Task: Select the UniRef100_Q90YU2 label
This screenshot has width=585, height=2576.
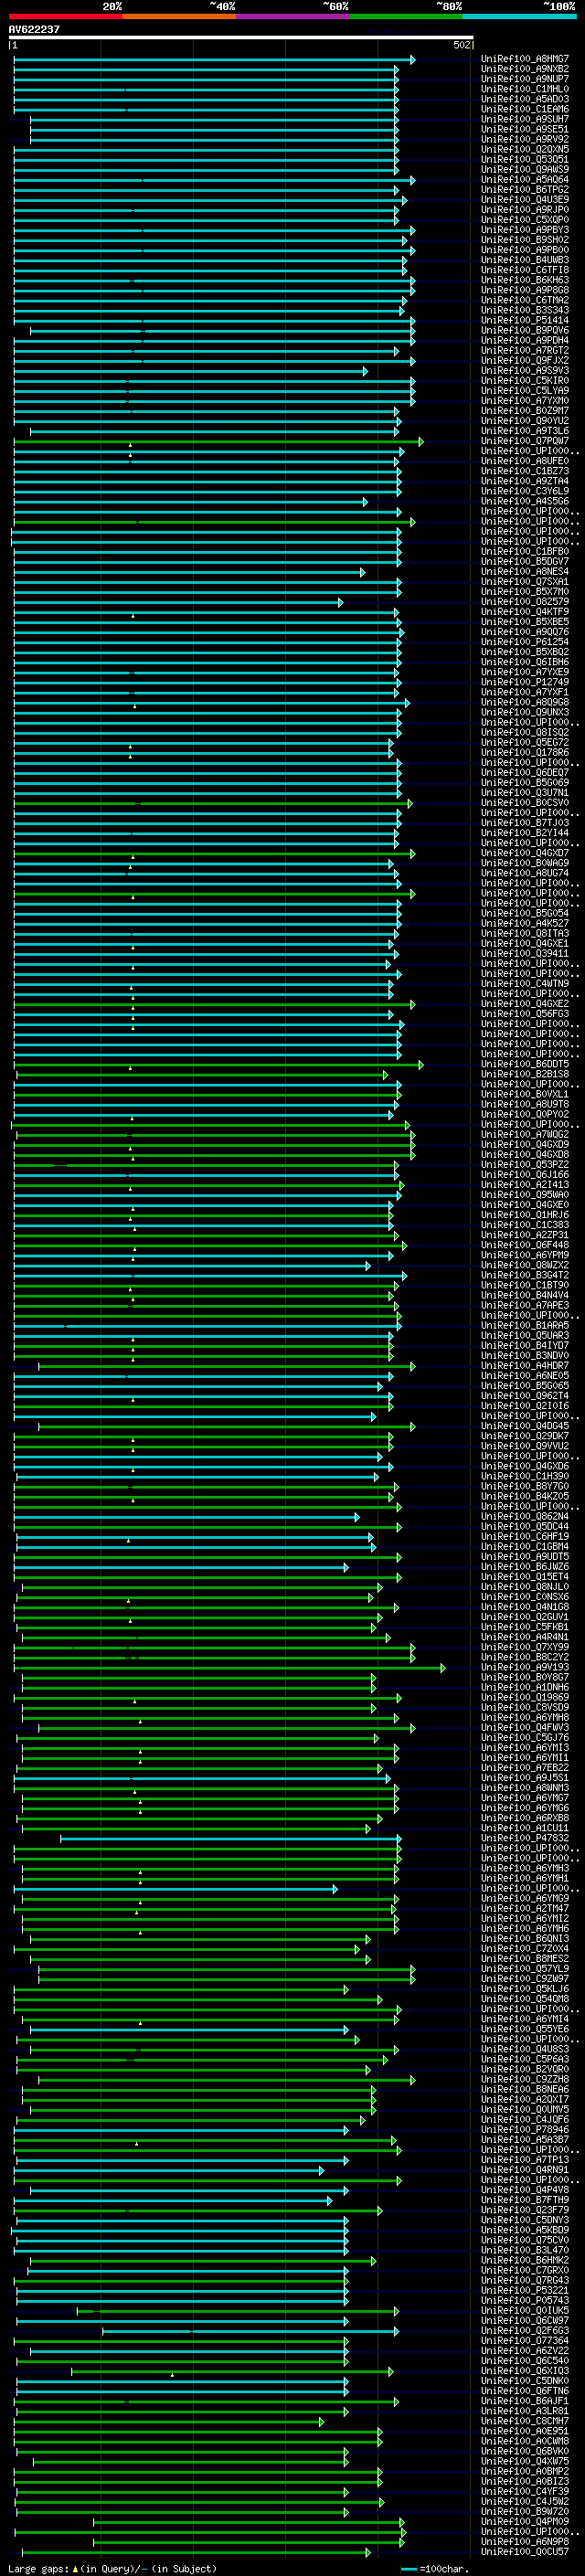Action: [525, 421]
